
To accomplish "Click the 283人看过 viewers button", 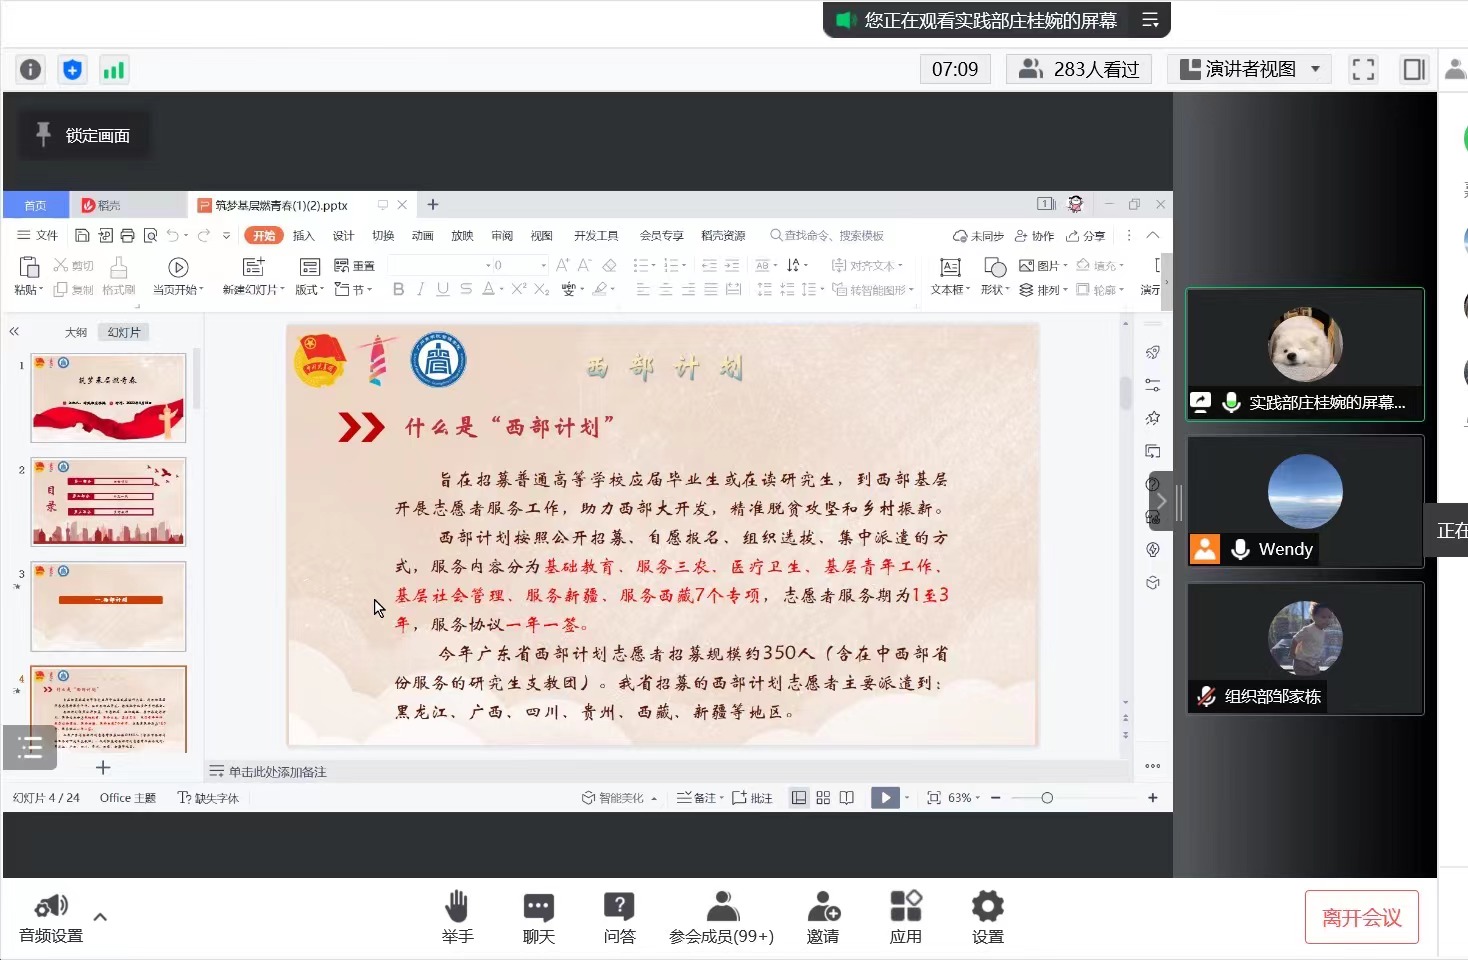I will [x=1079, y=69].
